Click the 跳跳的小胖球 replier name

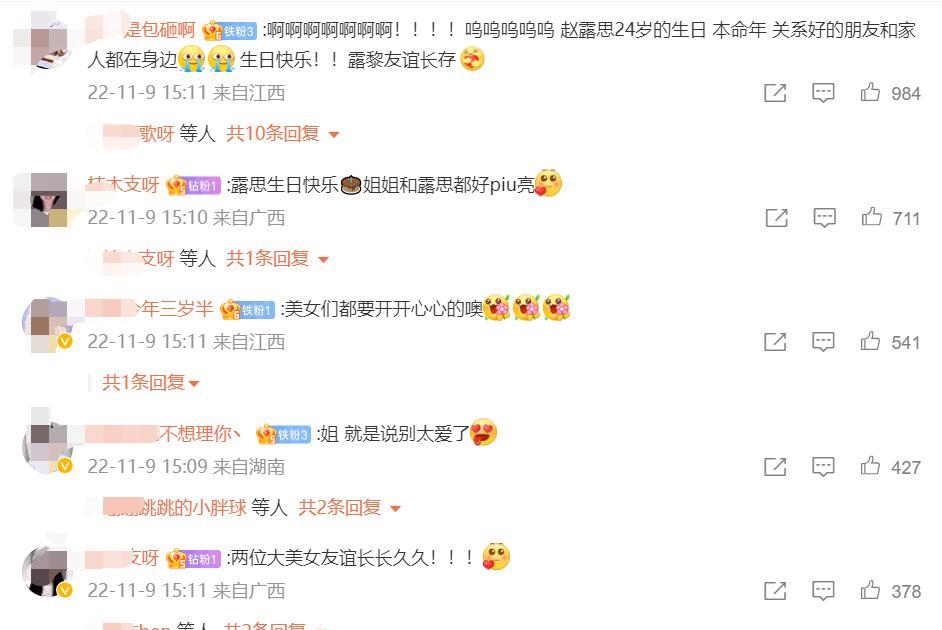175,507
